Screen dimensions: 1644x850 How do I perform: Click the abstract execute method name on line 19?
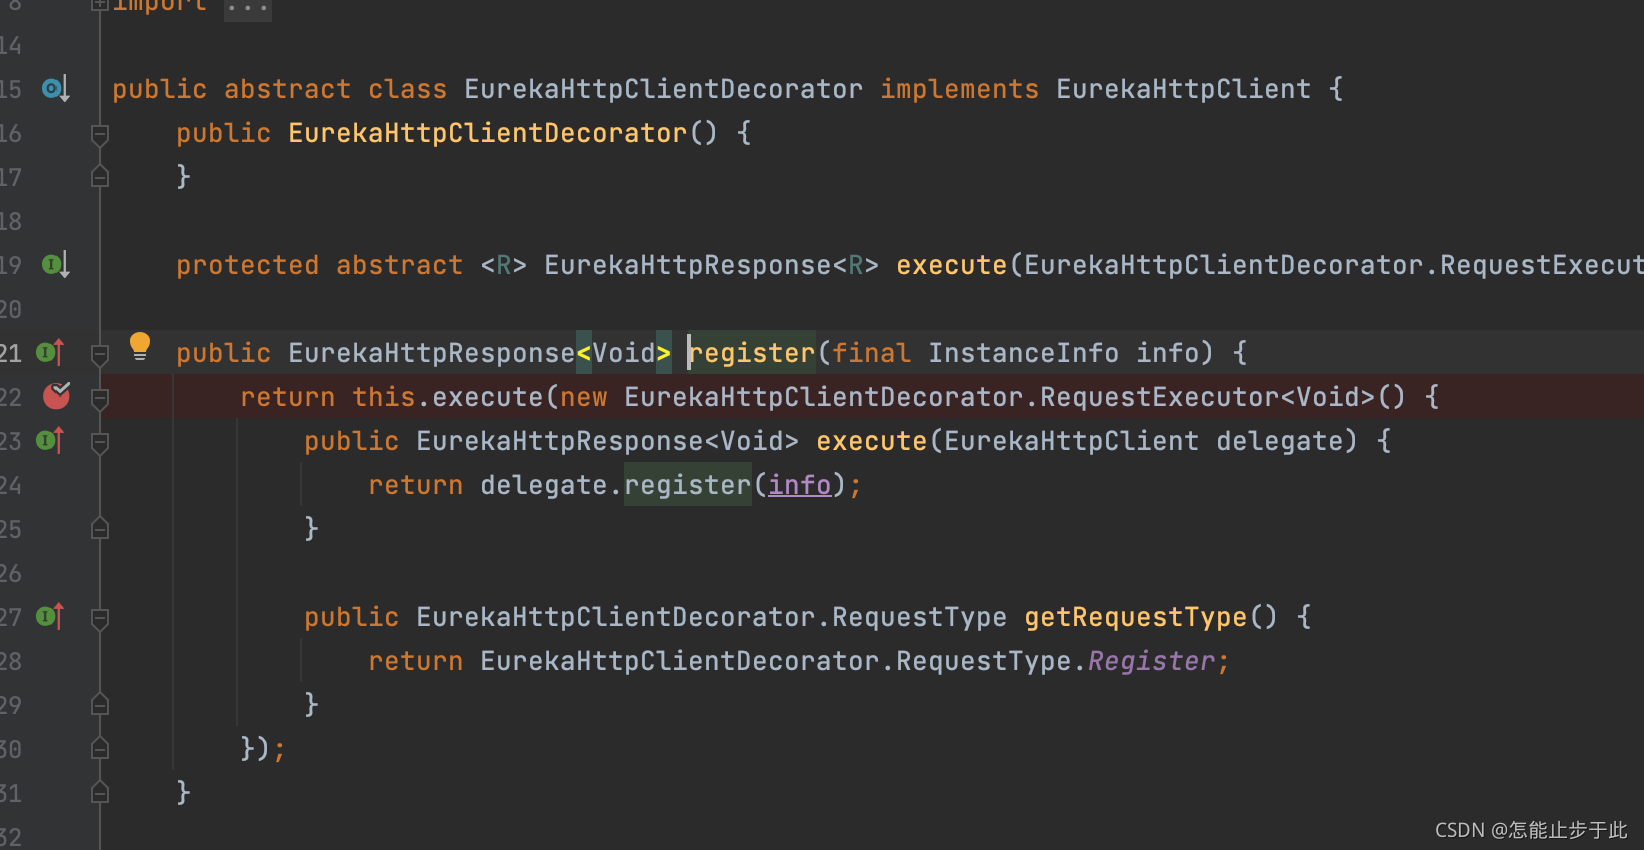[951, 265]
